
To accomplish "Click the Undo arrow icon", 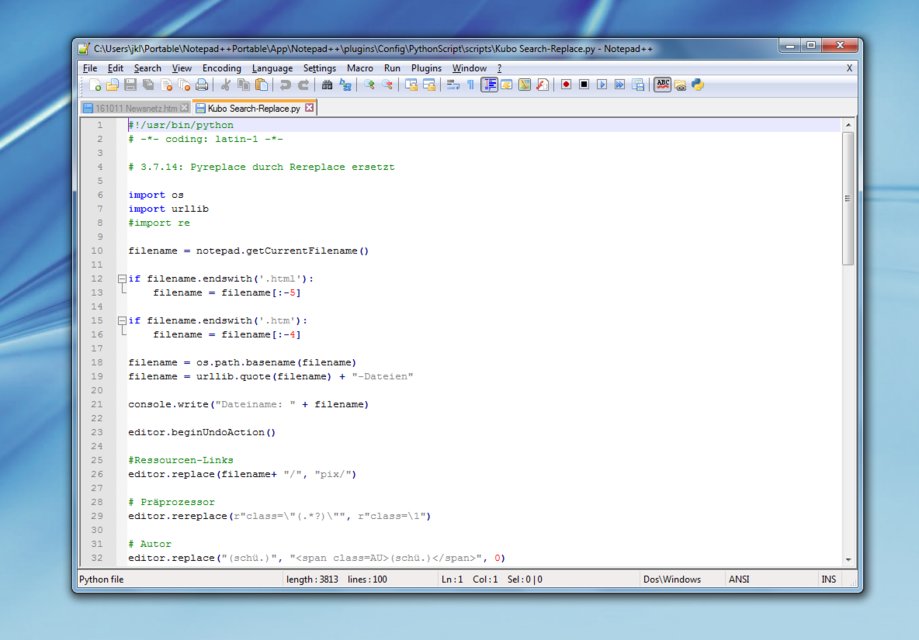I will 285,86.
